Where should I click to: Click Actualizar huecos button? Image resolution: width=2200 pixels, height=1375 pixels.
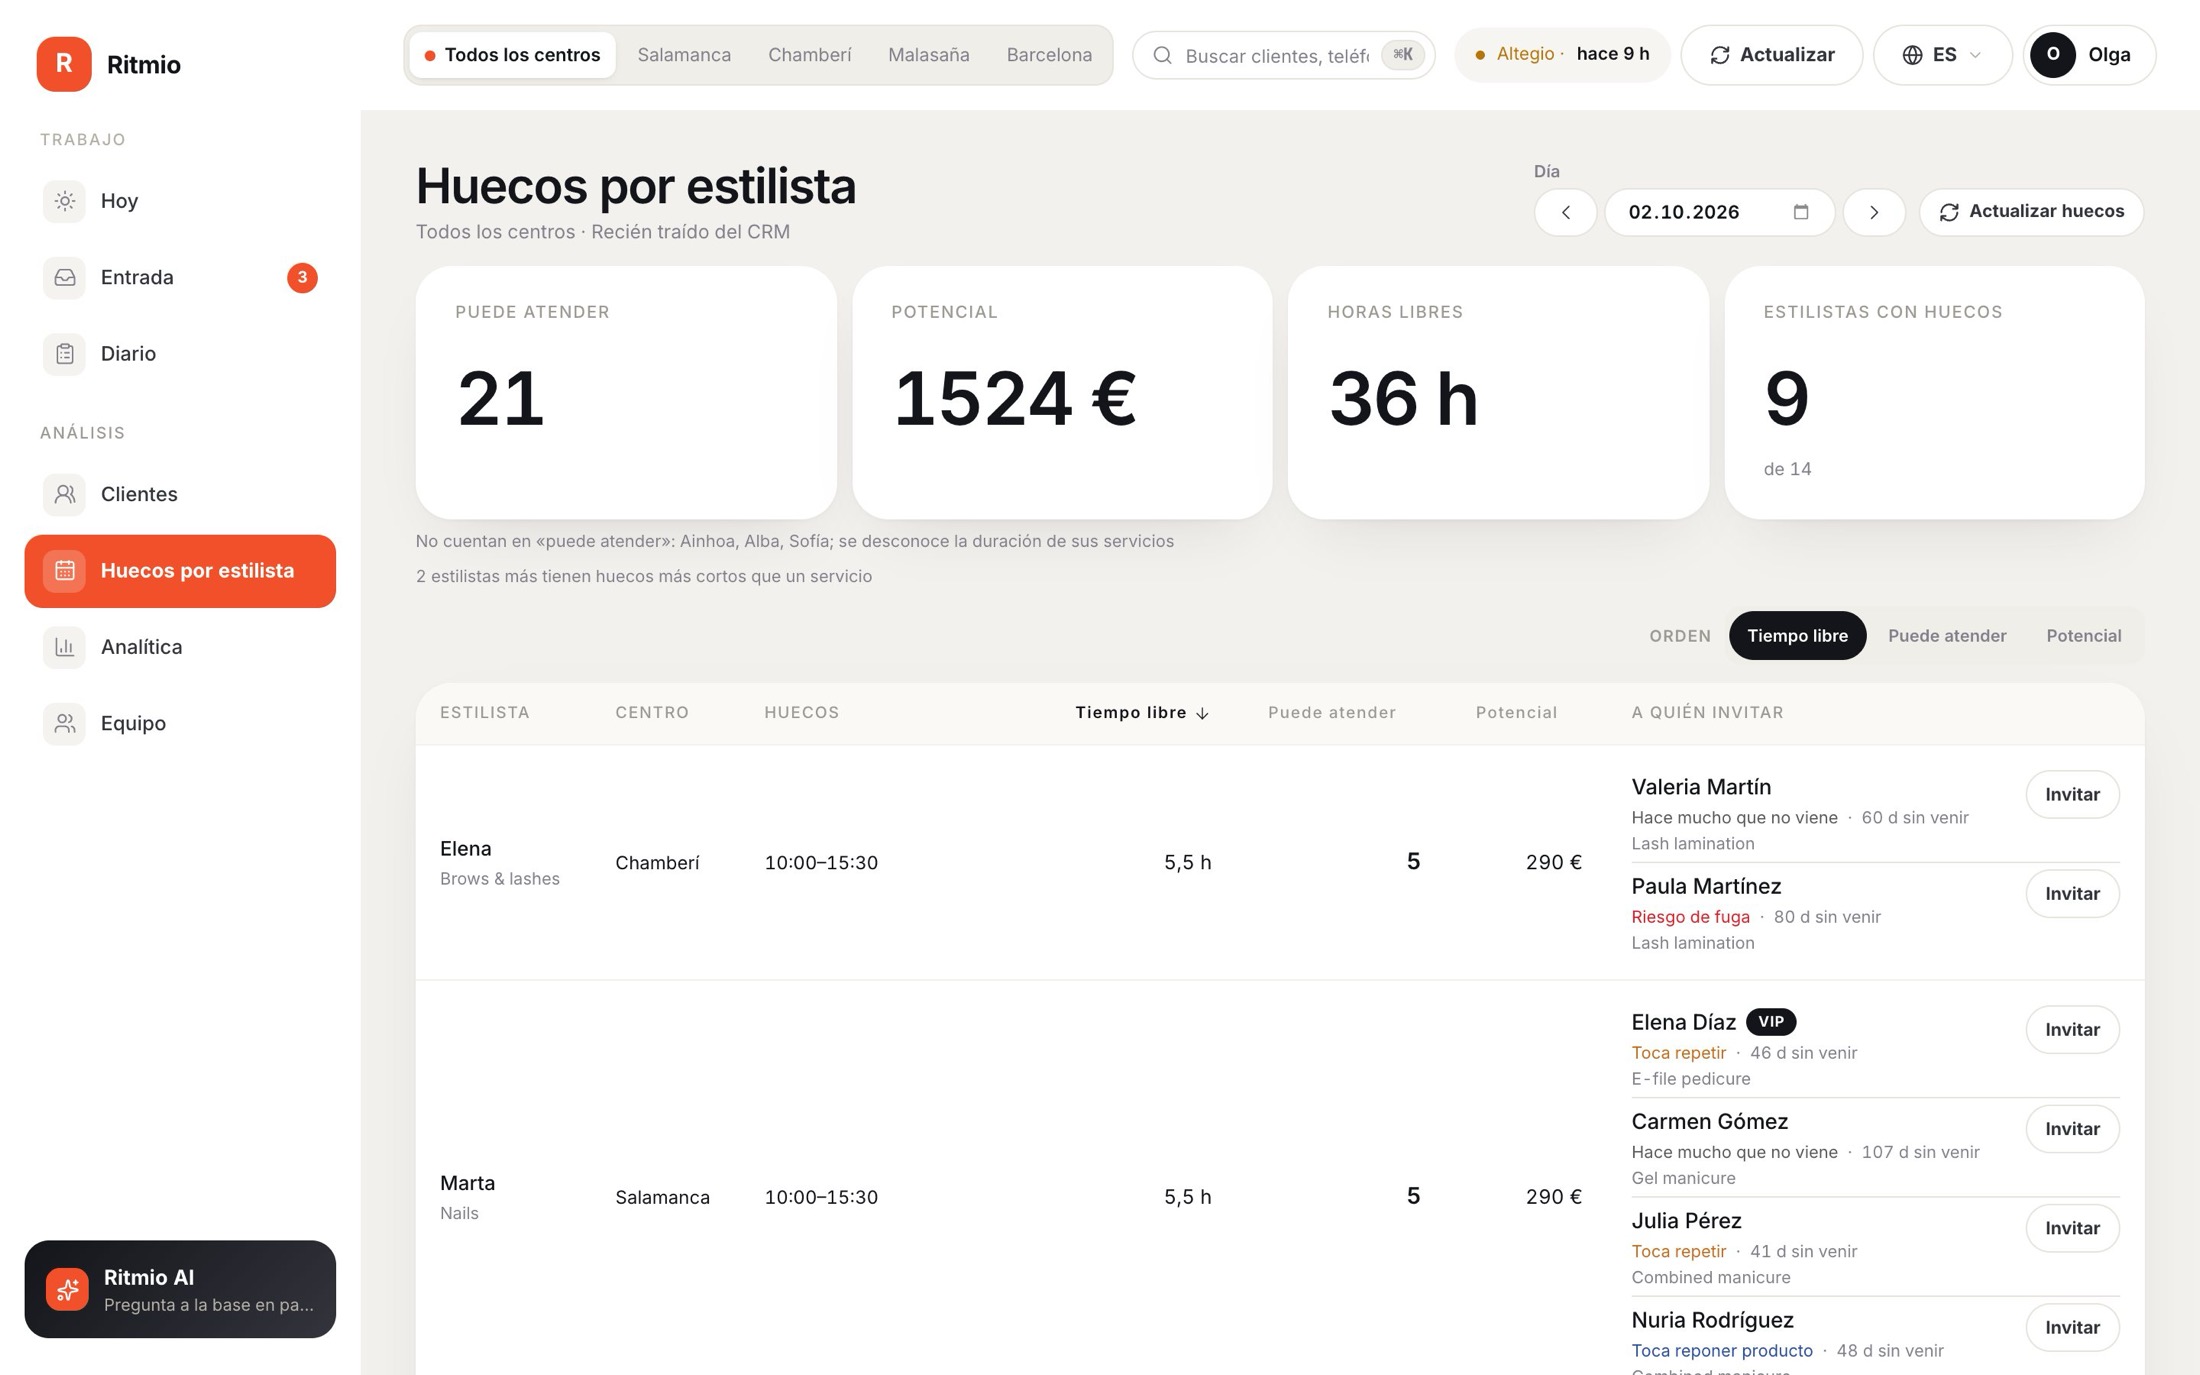point(2031,212)
